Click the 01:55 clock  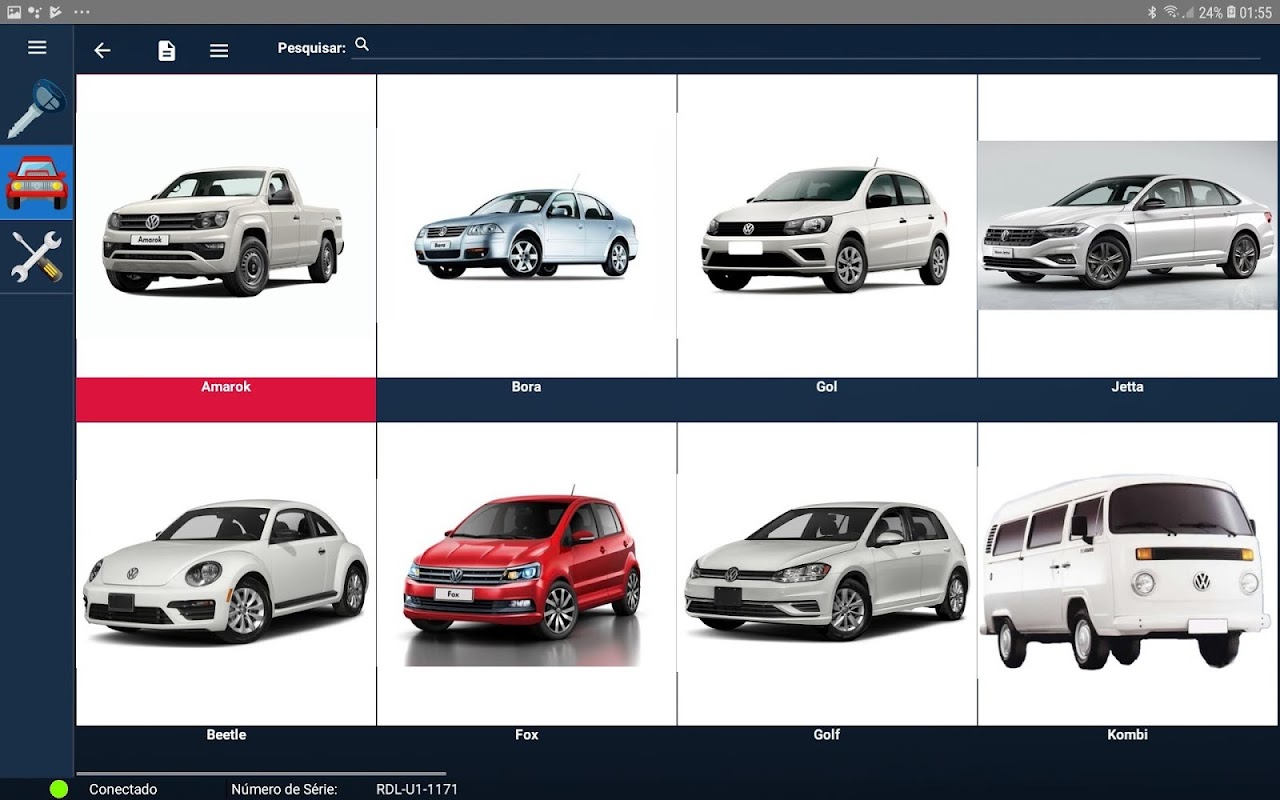(1256, 12)
